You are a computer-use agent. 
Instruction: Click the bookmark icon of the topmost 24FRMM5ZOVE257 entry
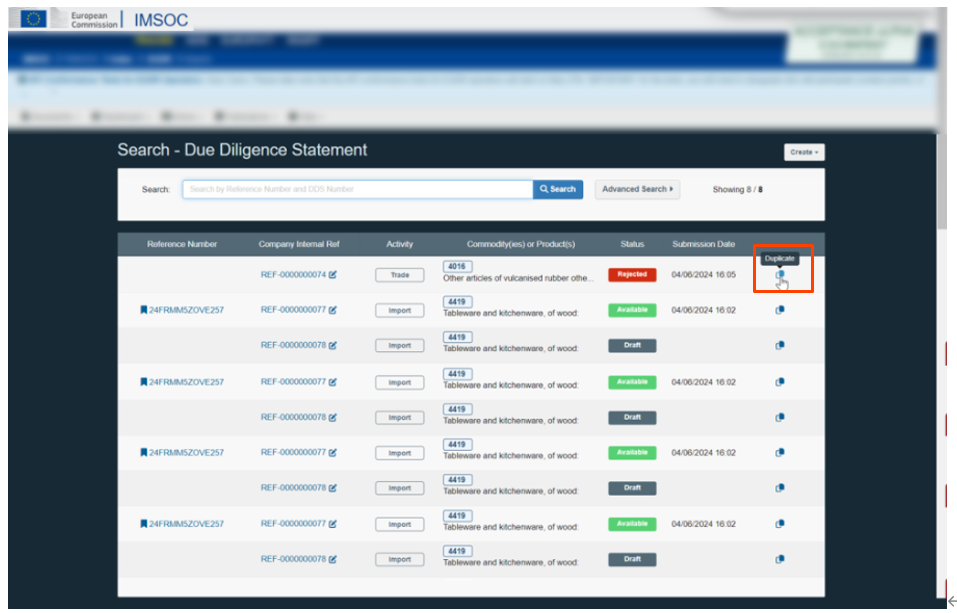144,310
